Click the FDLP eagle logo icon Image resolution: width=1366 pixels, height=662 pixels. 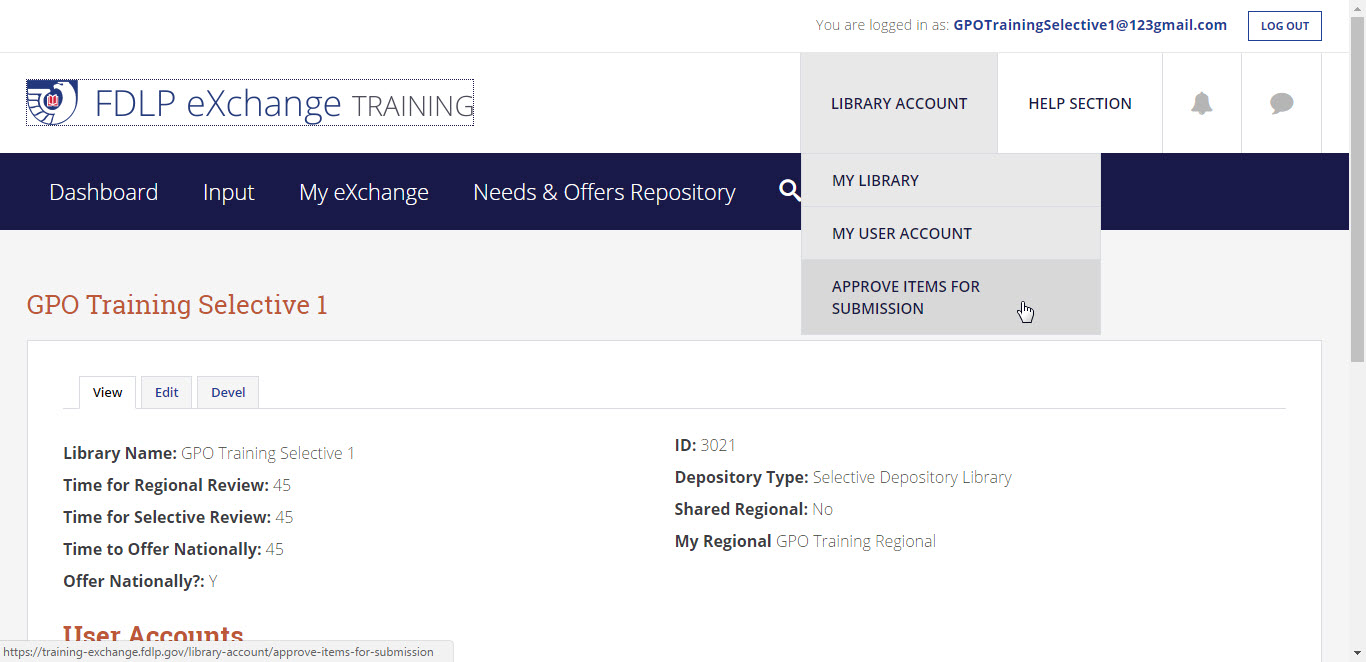click(x=52, y=102)
